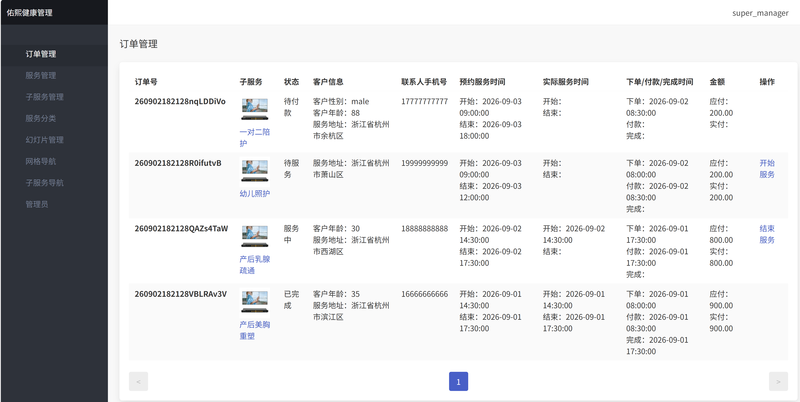Screen dimensions: 800x402
Task: Open the 产后美胸重塑 sub-service link
Action: [255, 331]
